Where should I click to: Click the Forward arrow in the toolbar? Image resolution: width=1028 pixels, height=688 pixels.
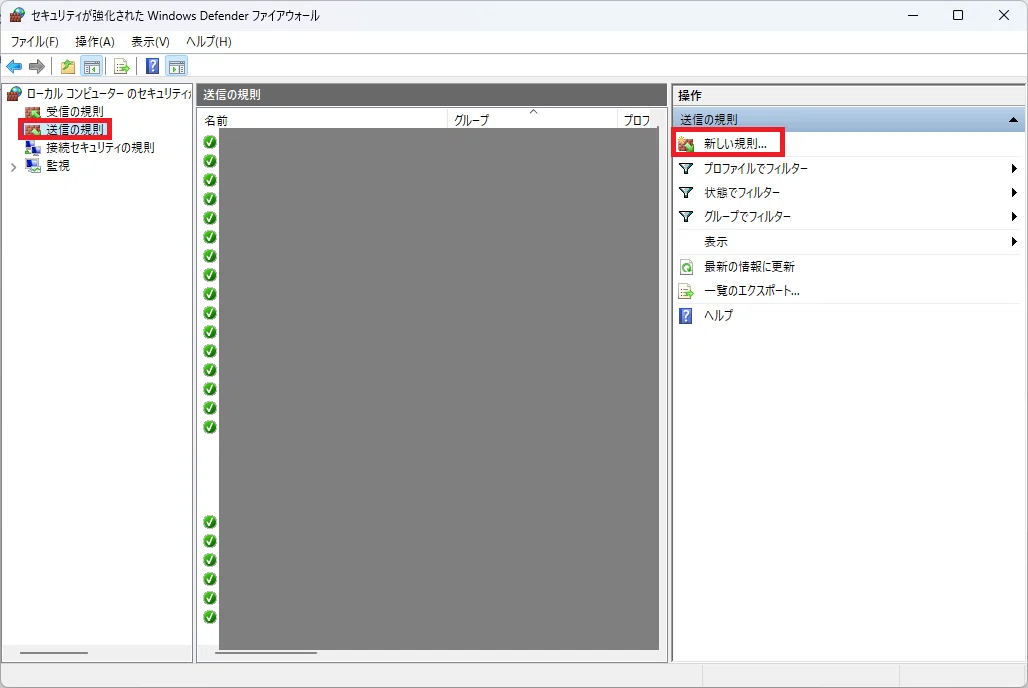pyautogui.click(x=37, y=66)
